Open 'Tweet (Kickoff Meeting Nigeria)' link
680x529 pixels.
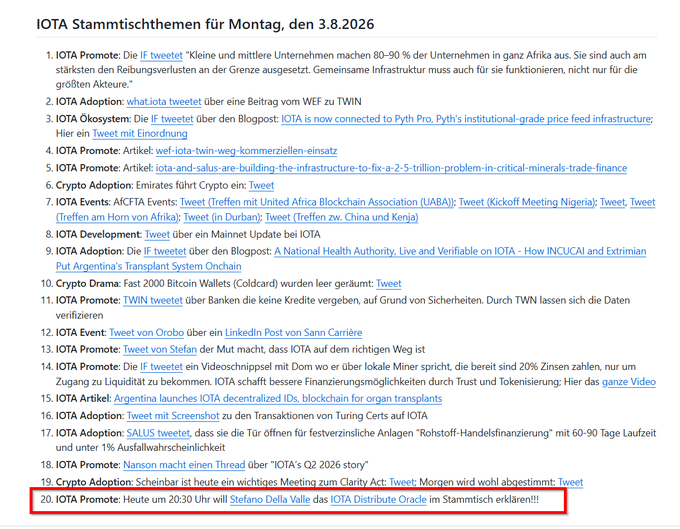[527, 202]
